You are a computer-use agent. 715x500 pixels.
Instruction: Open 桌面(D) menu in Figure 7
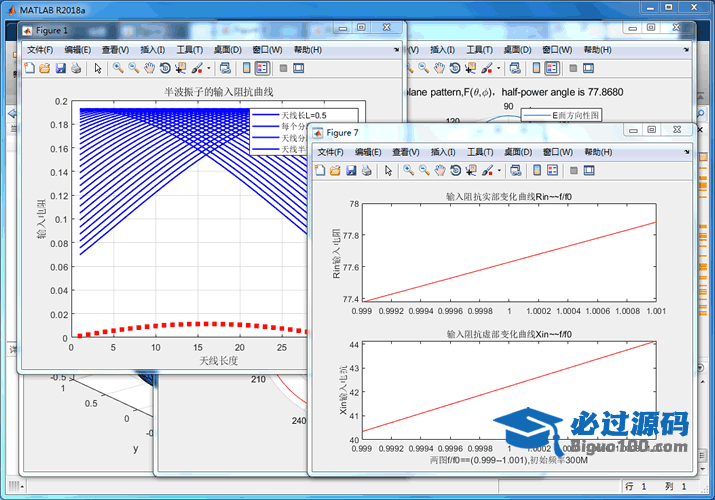(518, 152)
